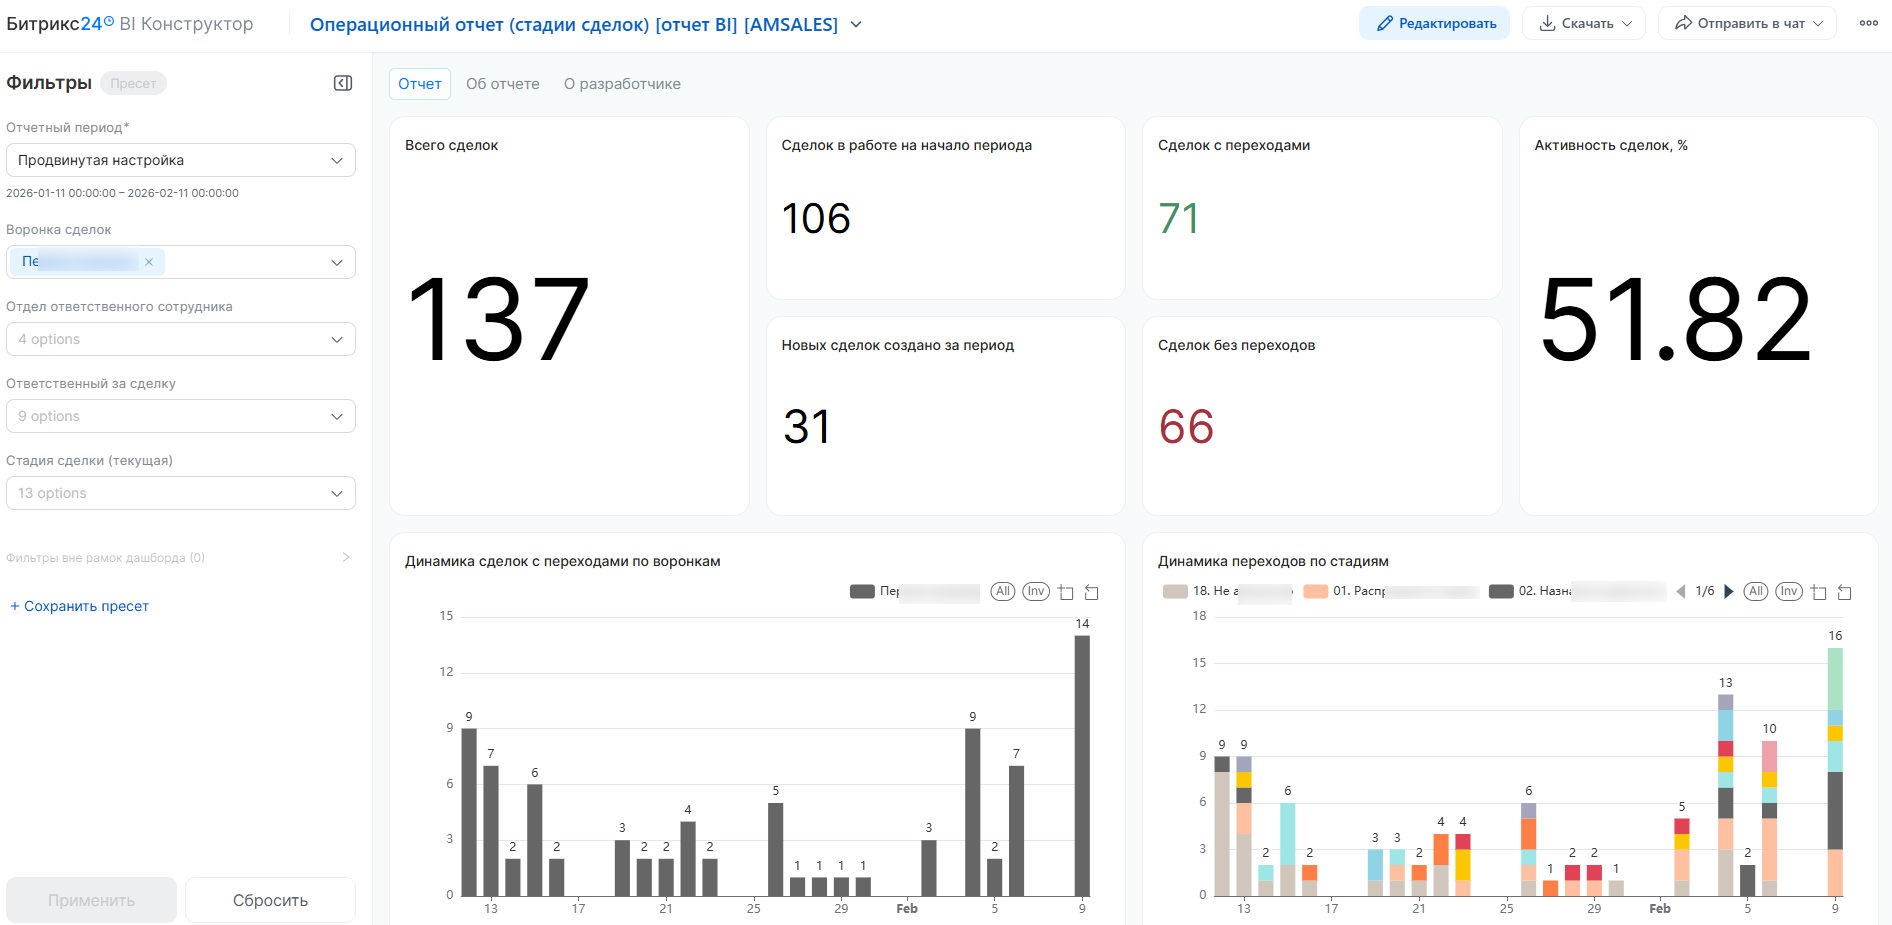This screenshot has height=925, width=1892.
Task: Go to next legend page arrow
Action: click(x=1728, y=592)
